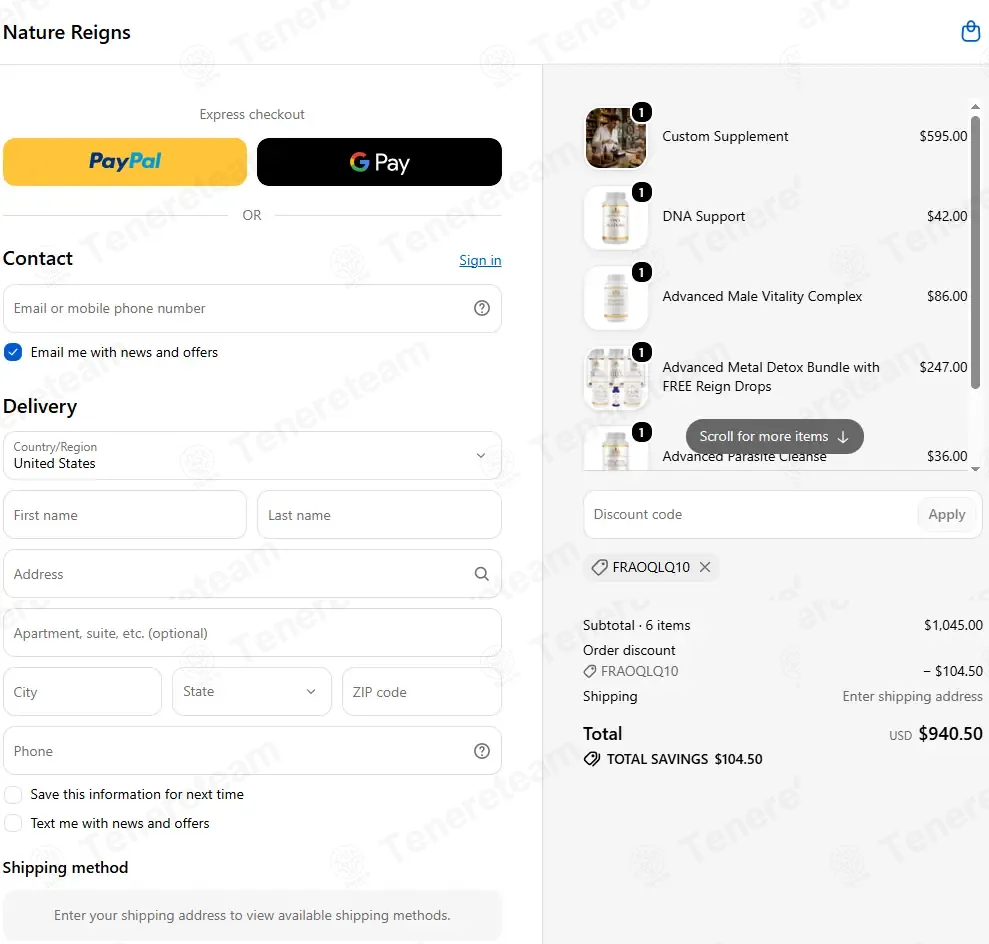The width and height of the screenshot is (989, 944).
Task: Click the DNA Support bottle thumbnail
Action: coord(616,217)
